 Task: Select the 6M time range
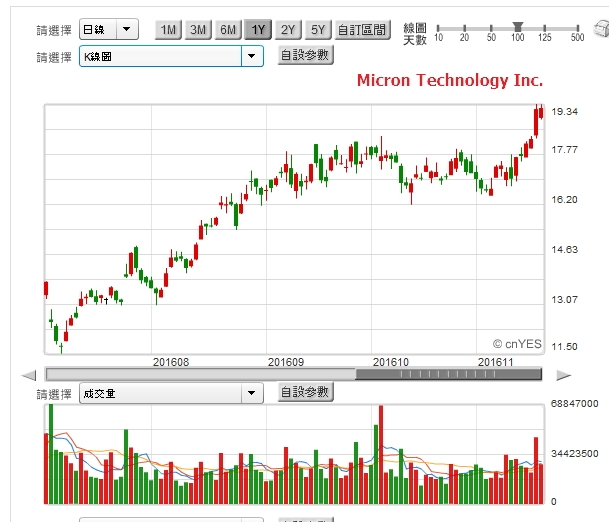click(228, 30)
